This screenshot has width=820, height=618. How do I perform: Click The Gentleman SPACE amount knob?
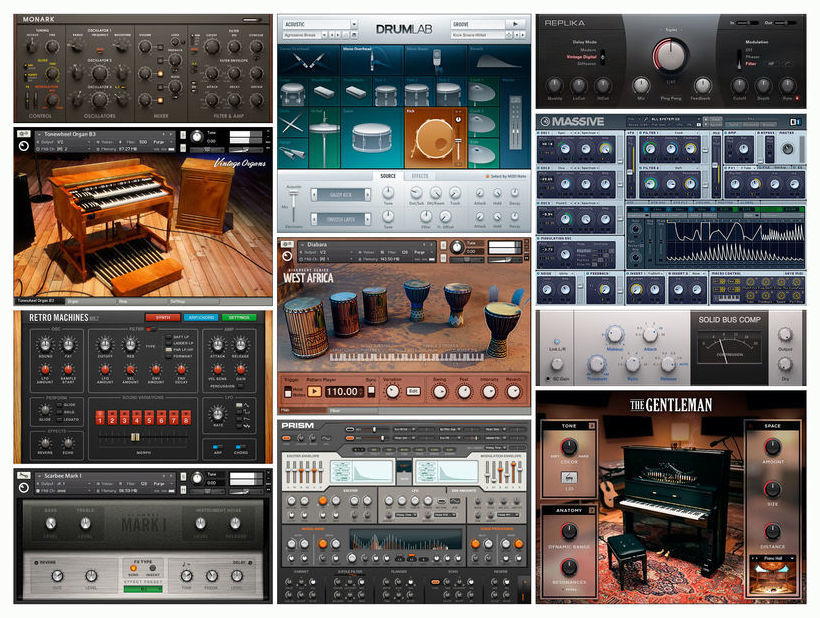coord(772,447)
